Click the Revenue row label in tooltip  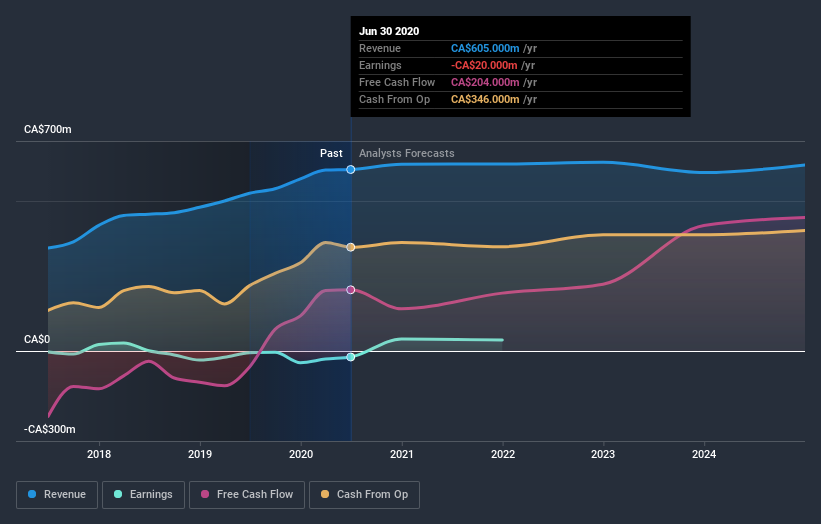[380, 49]
